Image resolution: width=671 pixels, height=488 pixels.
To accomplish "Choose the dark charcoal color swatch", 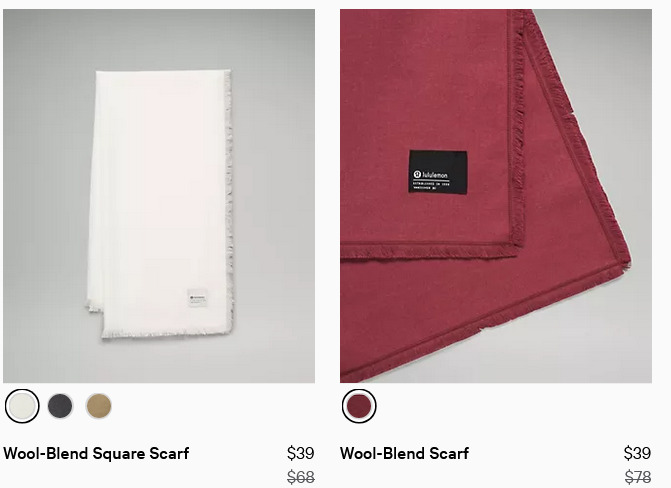I will click(x=60, y=406).
